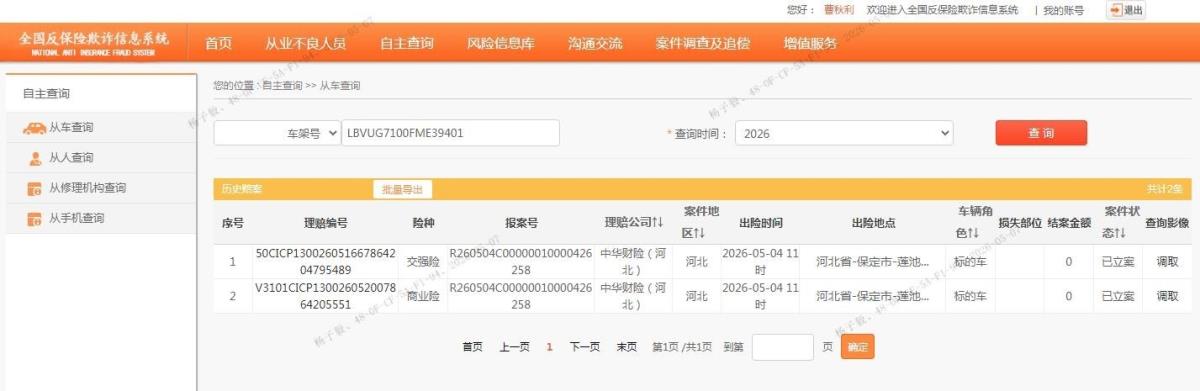
Task: Open the 自主查询 top menu
Action: 406,43
